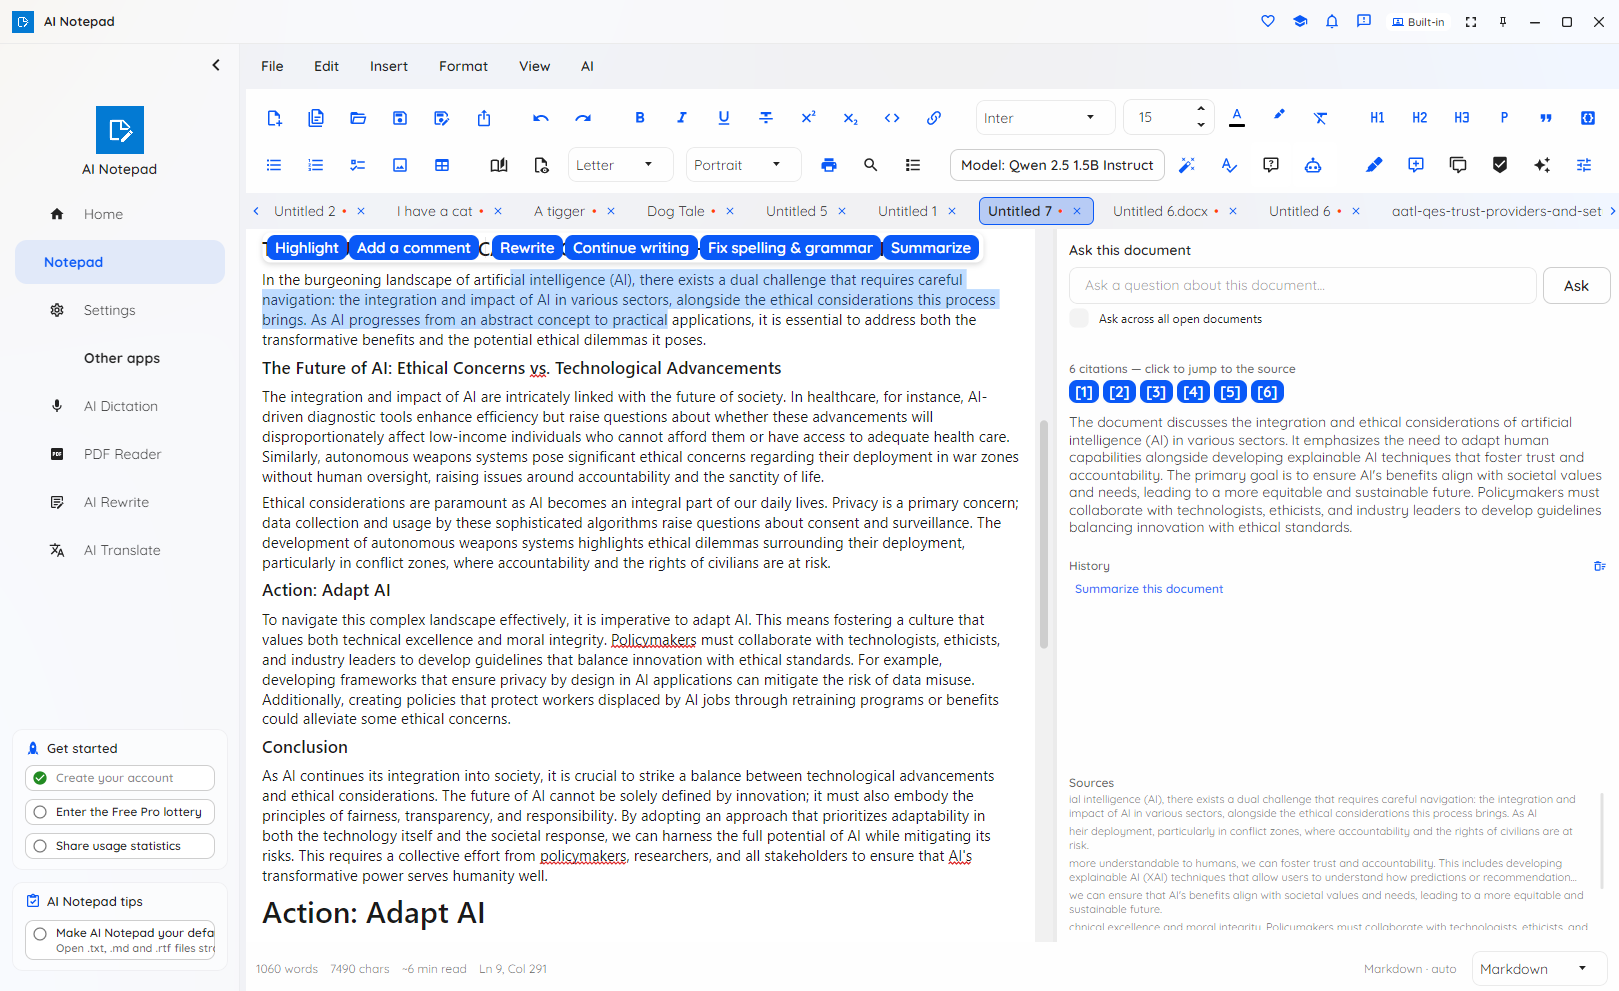The width and height of the screenshot is (1619, 991).
Task: Toggle the pin window icon in title bar
Action: (x=1503, y=21)
